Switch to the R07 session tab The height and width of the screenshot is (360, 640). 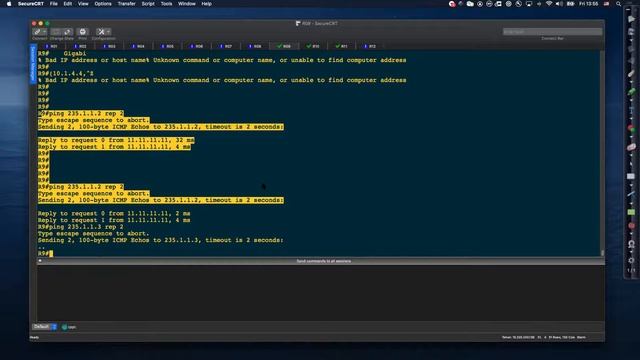pyautogui.click(x=226, y=46)
